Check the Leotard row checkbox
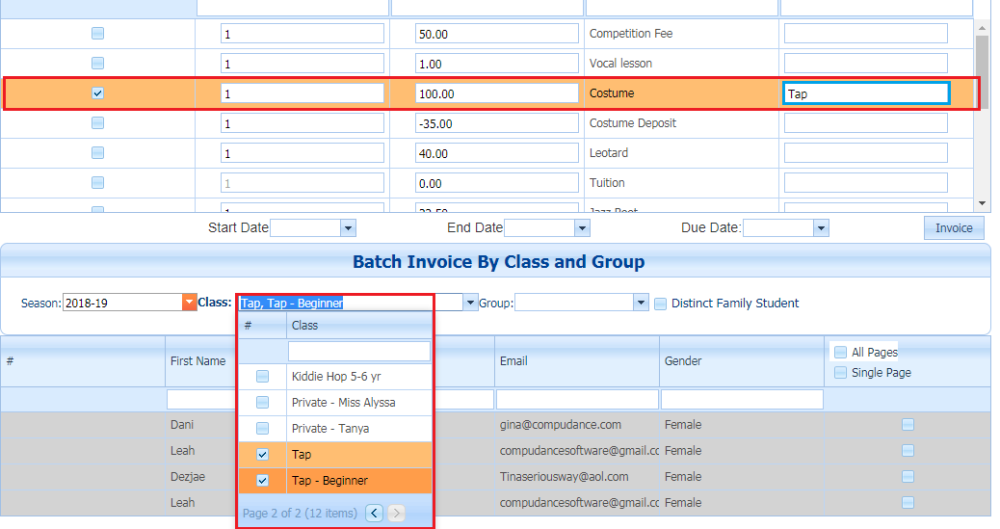Screen dimensions: 1000x529 pos(98,153)
